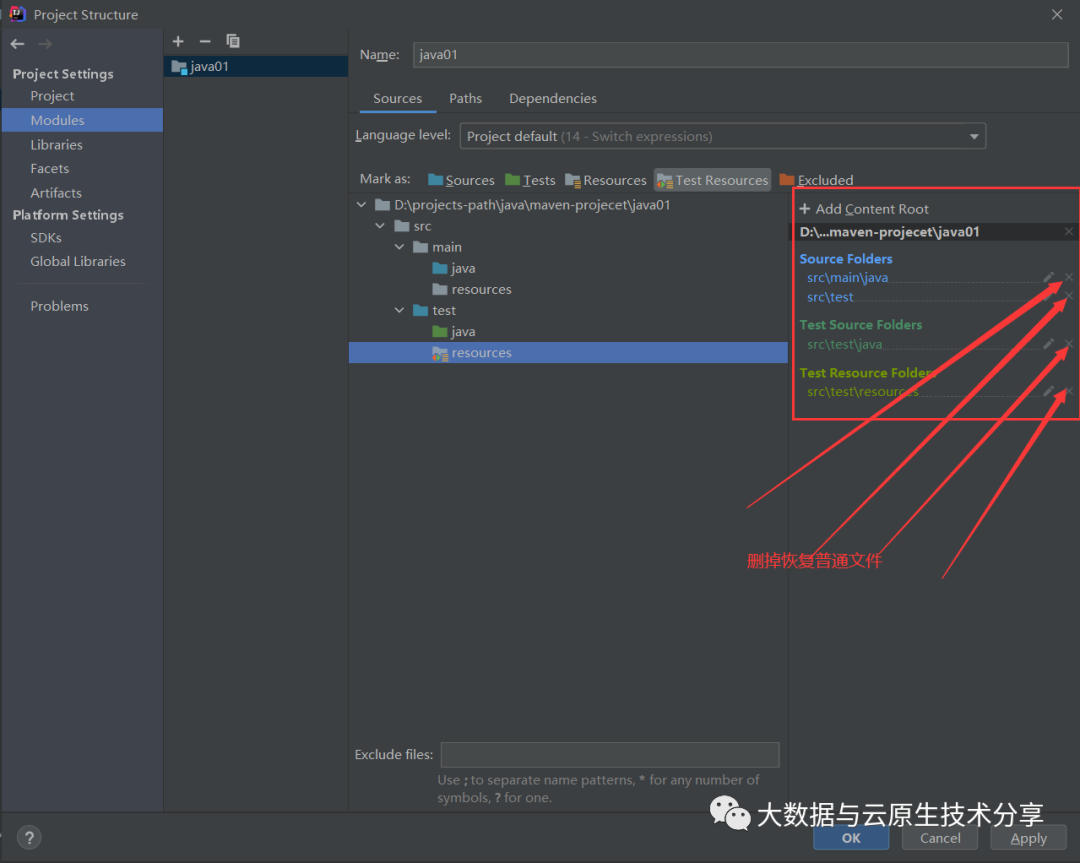Switch to the Sources tab
This screenshot has width=1080, height=863.
point(397,98)
